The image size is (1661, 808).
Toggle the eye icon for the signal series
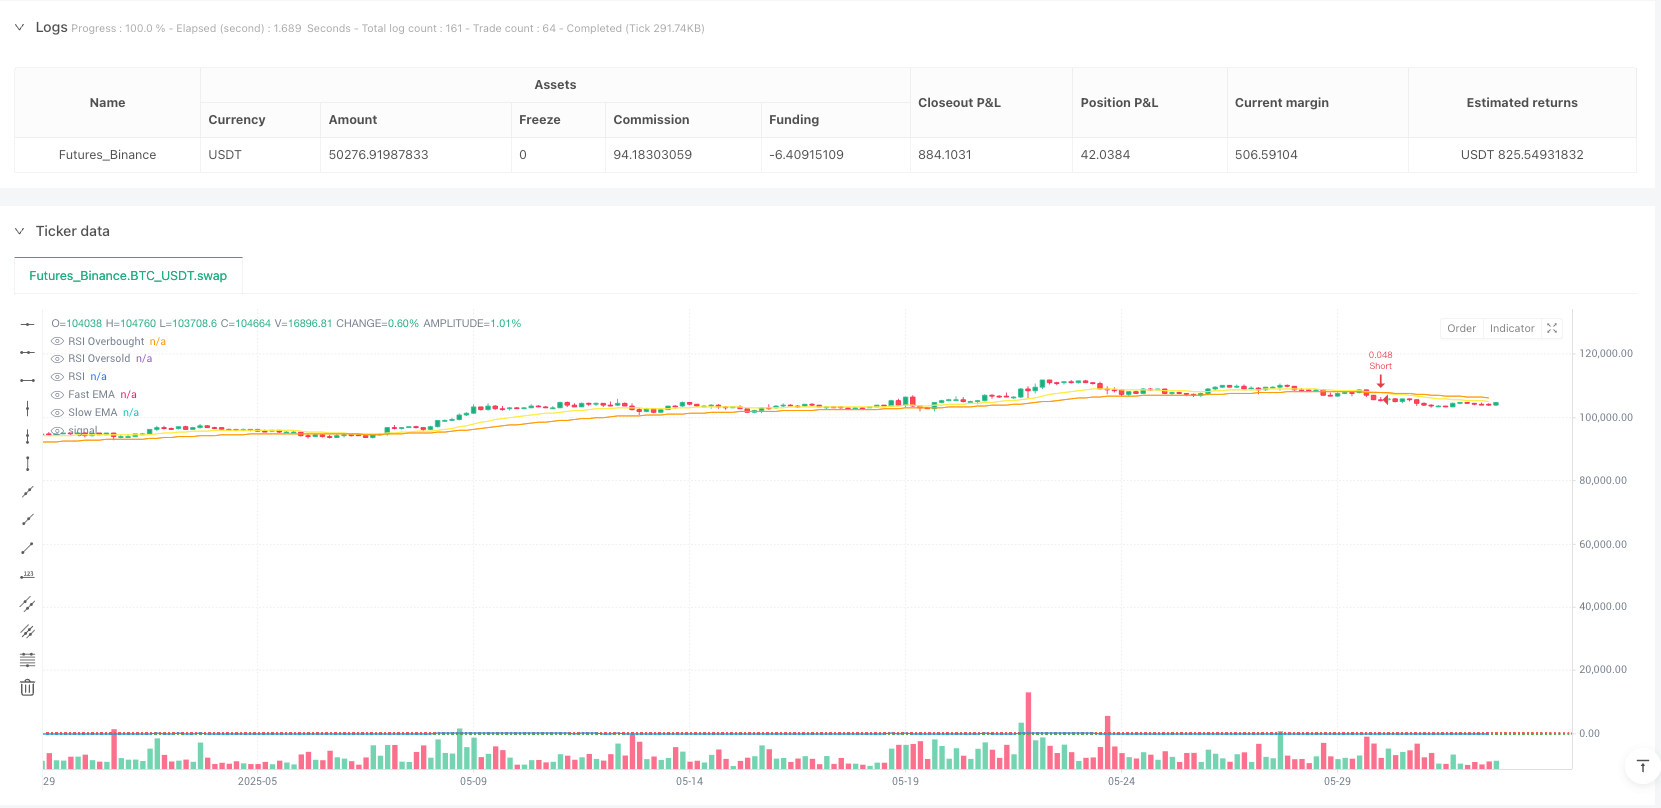point(57,431)
